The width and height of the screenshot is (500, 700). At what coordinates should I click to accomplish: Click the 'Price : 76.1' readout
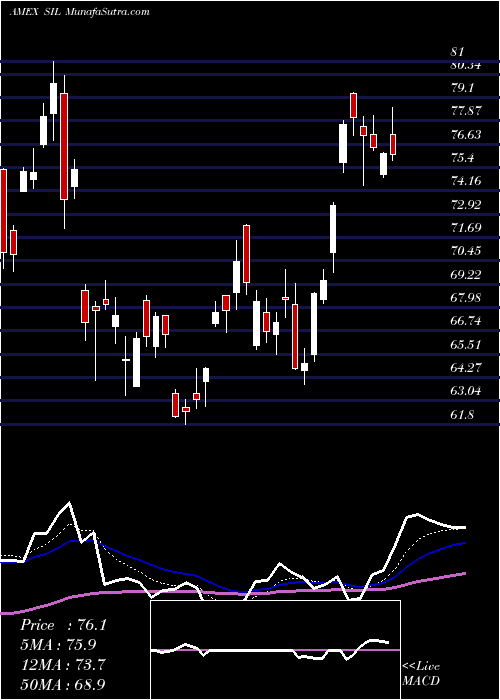pyautogui.click(x=63, y=625)
